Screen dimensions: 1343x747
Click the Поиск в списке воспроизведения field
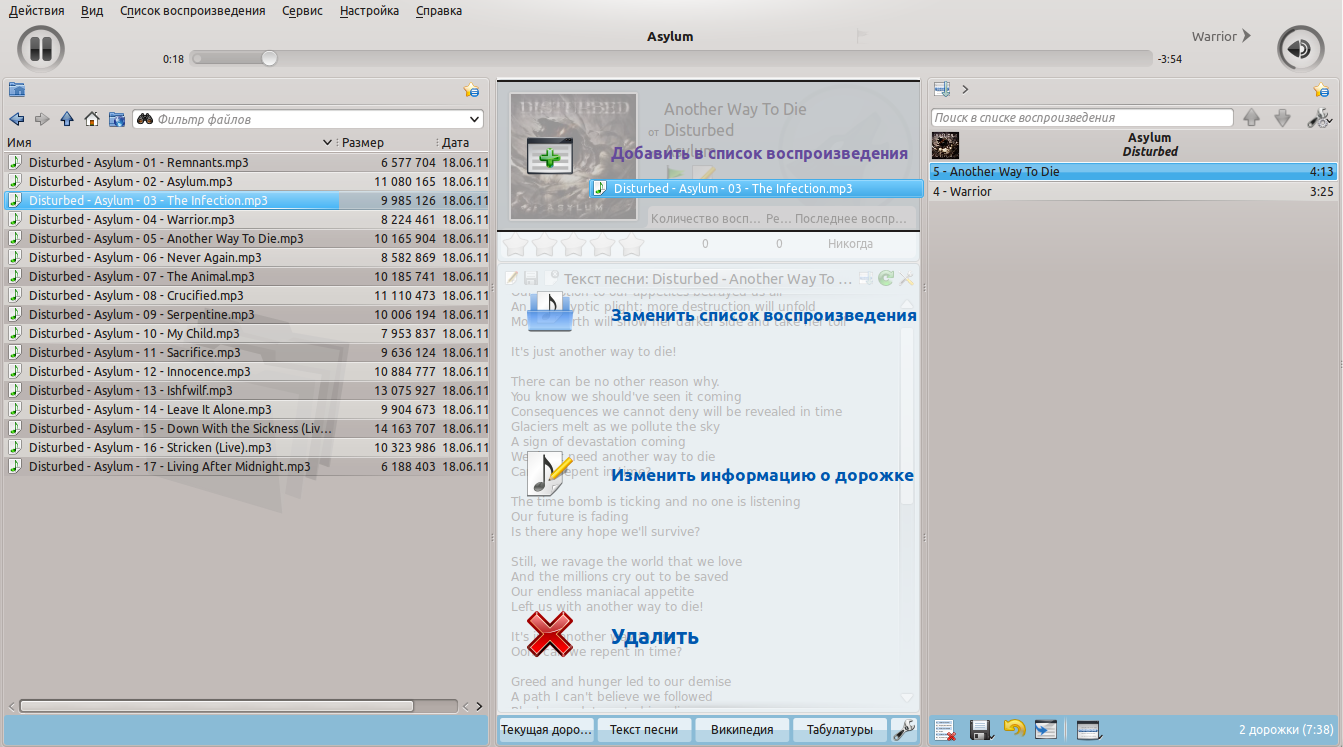(x=1082, y=118)
